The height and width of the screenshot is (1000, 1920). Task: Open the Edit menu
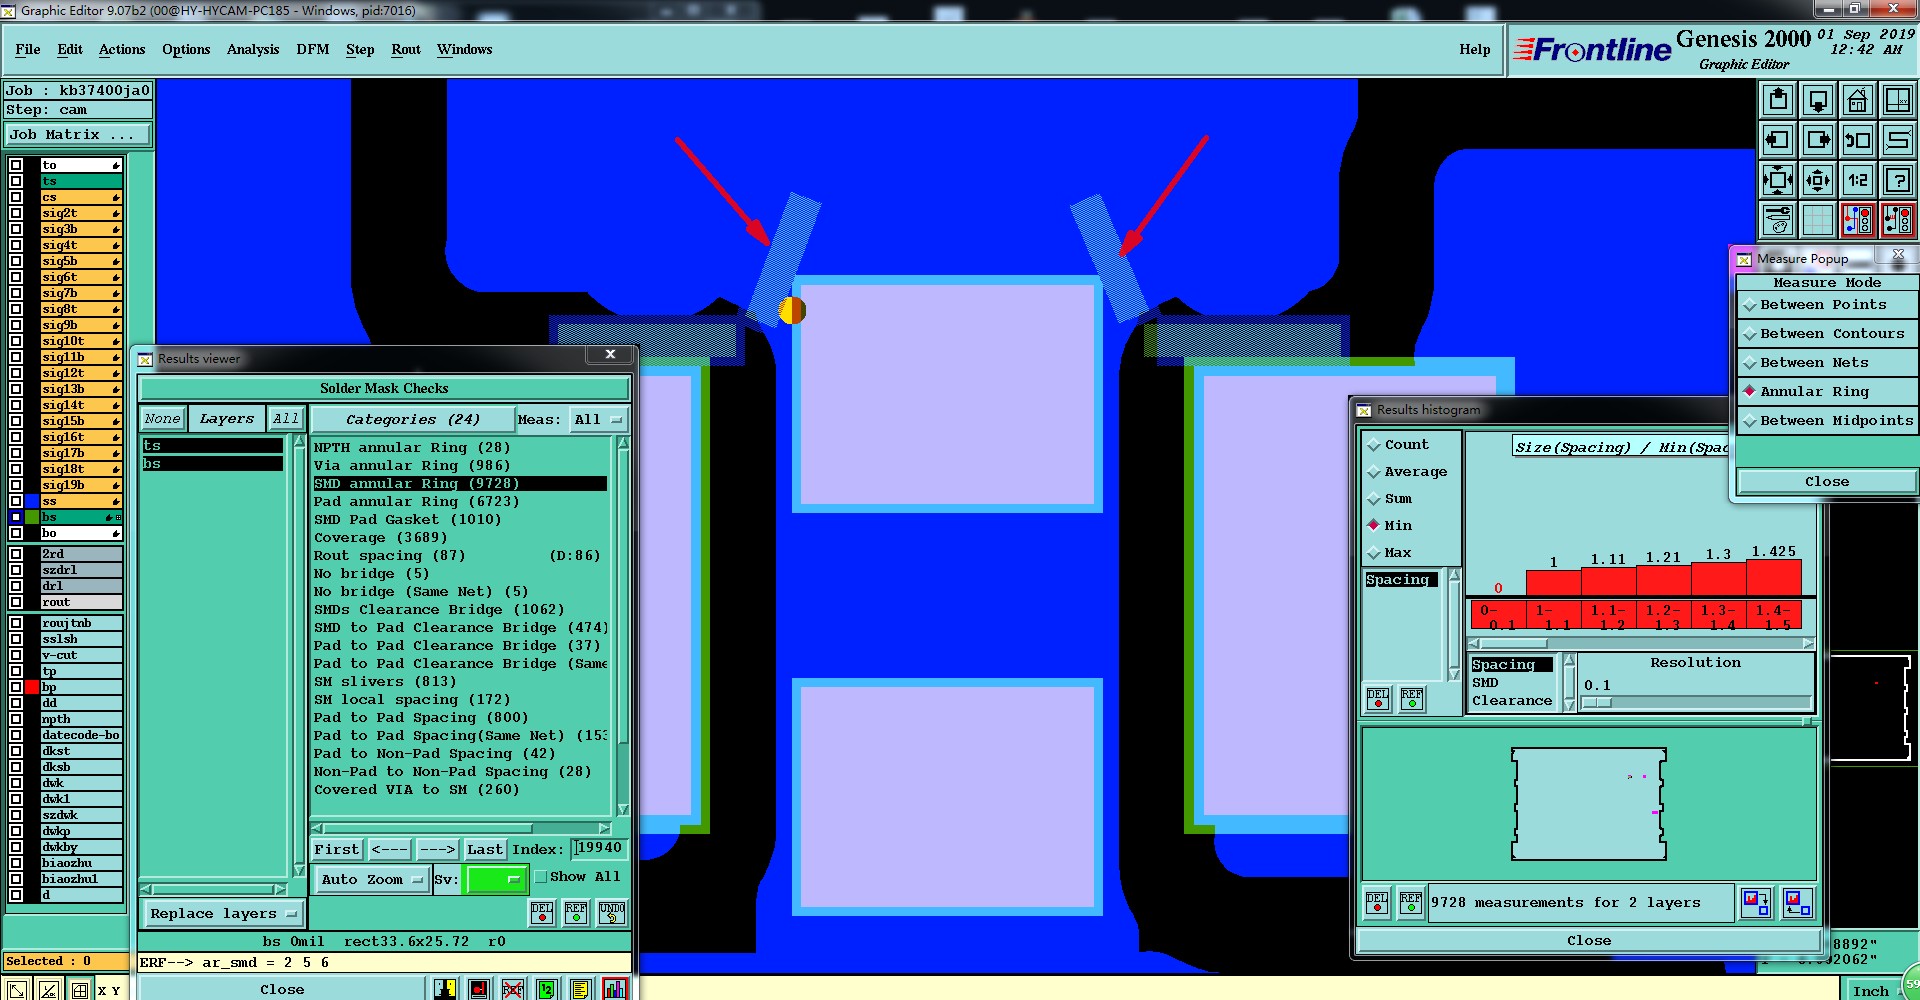70,50
